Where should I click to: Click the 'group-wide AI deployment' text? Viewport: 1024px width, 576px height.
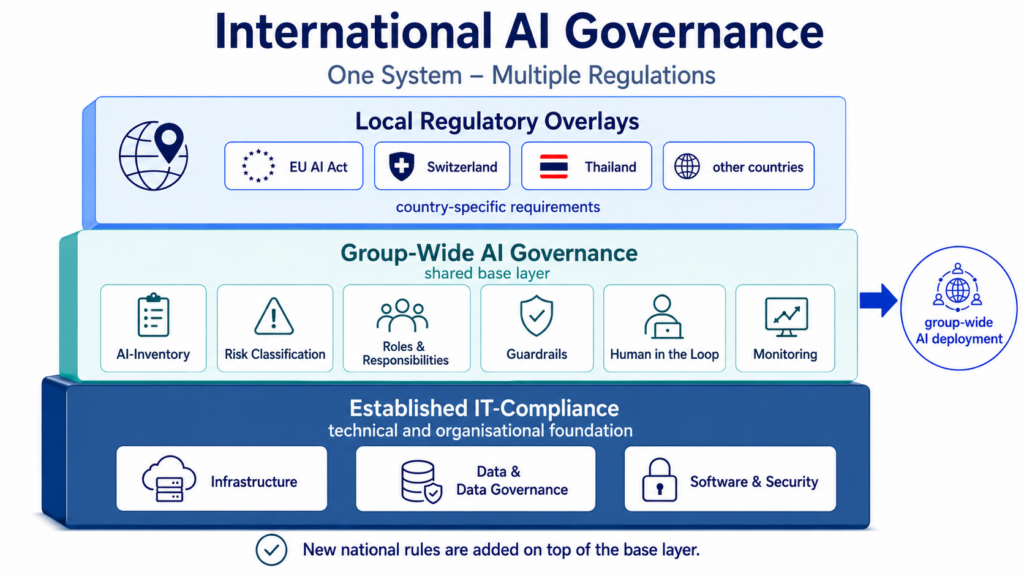(959, 330)
